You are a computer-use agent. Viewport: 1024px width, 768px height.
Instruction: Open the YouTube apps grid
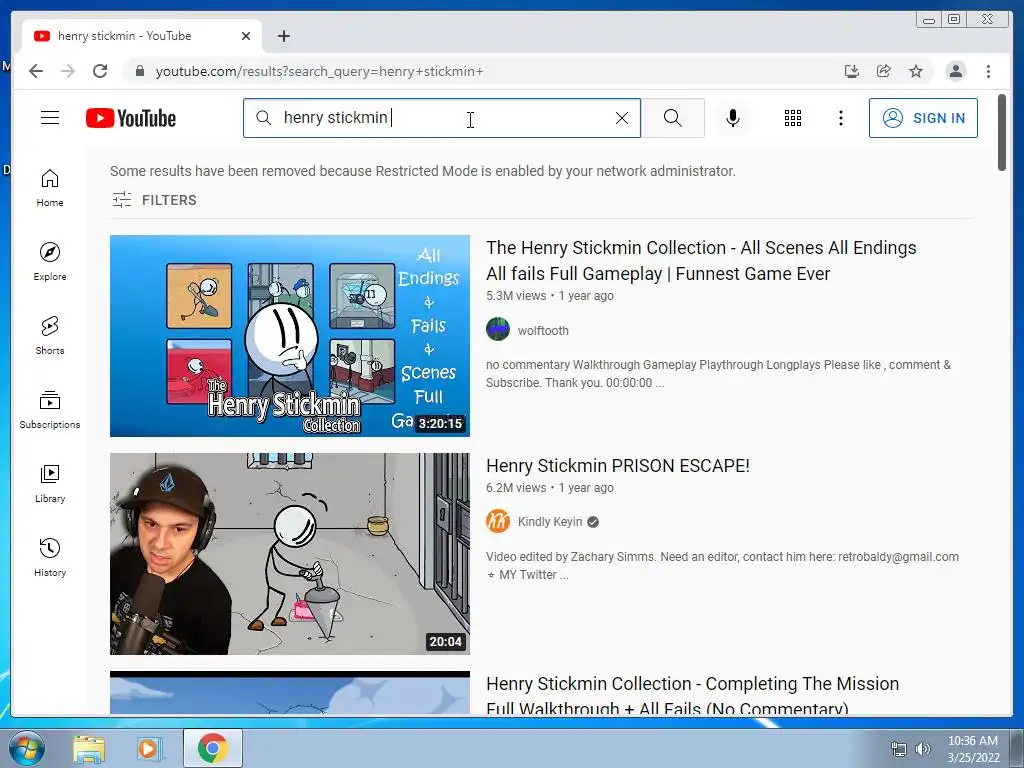coord(793,118)
